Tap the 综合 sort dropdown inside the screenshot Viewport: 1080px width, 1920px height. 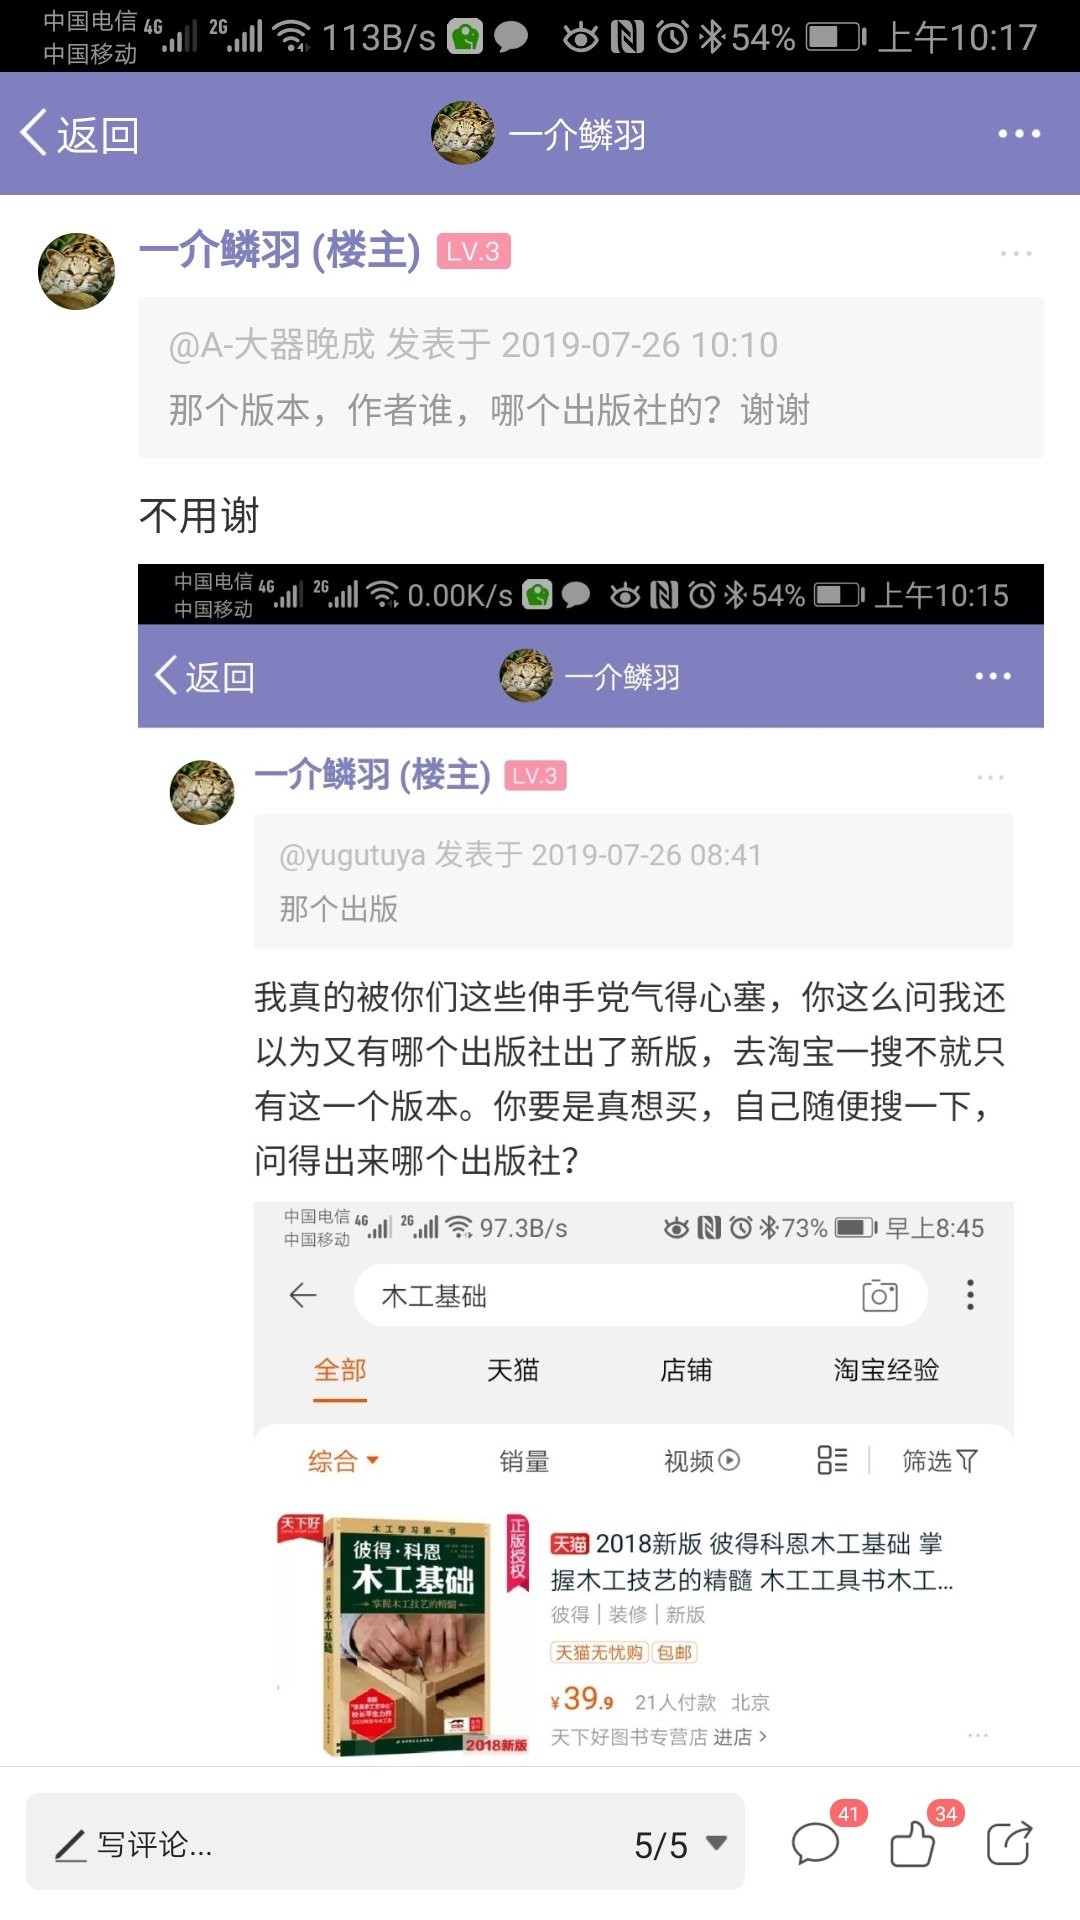click(x=343, y=1461)
